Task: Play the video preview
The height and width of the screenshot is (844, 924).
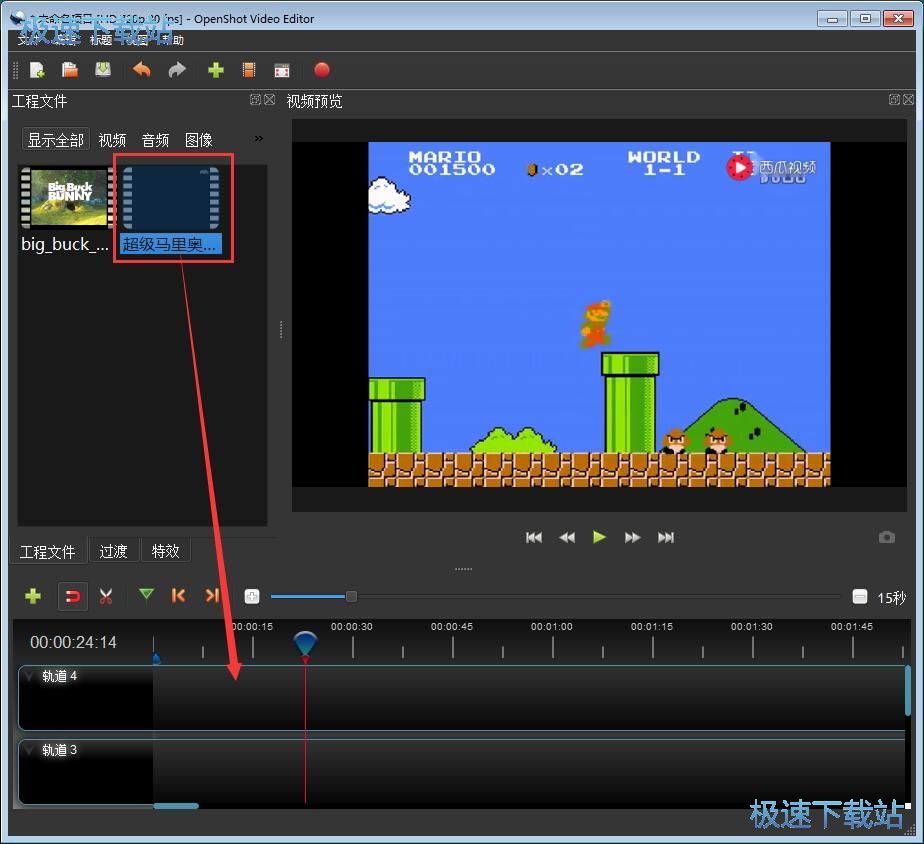Action: pyautogui.click(x=599, y=537)
